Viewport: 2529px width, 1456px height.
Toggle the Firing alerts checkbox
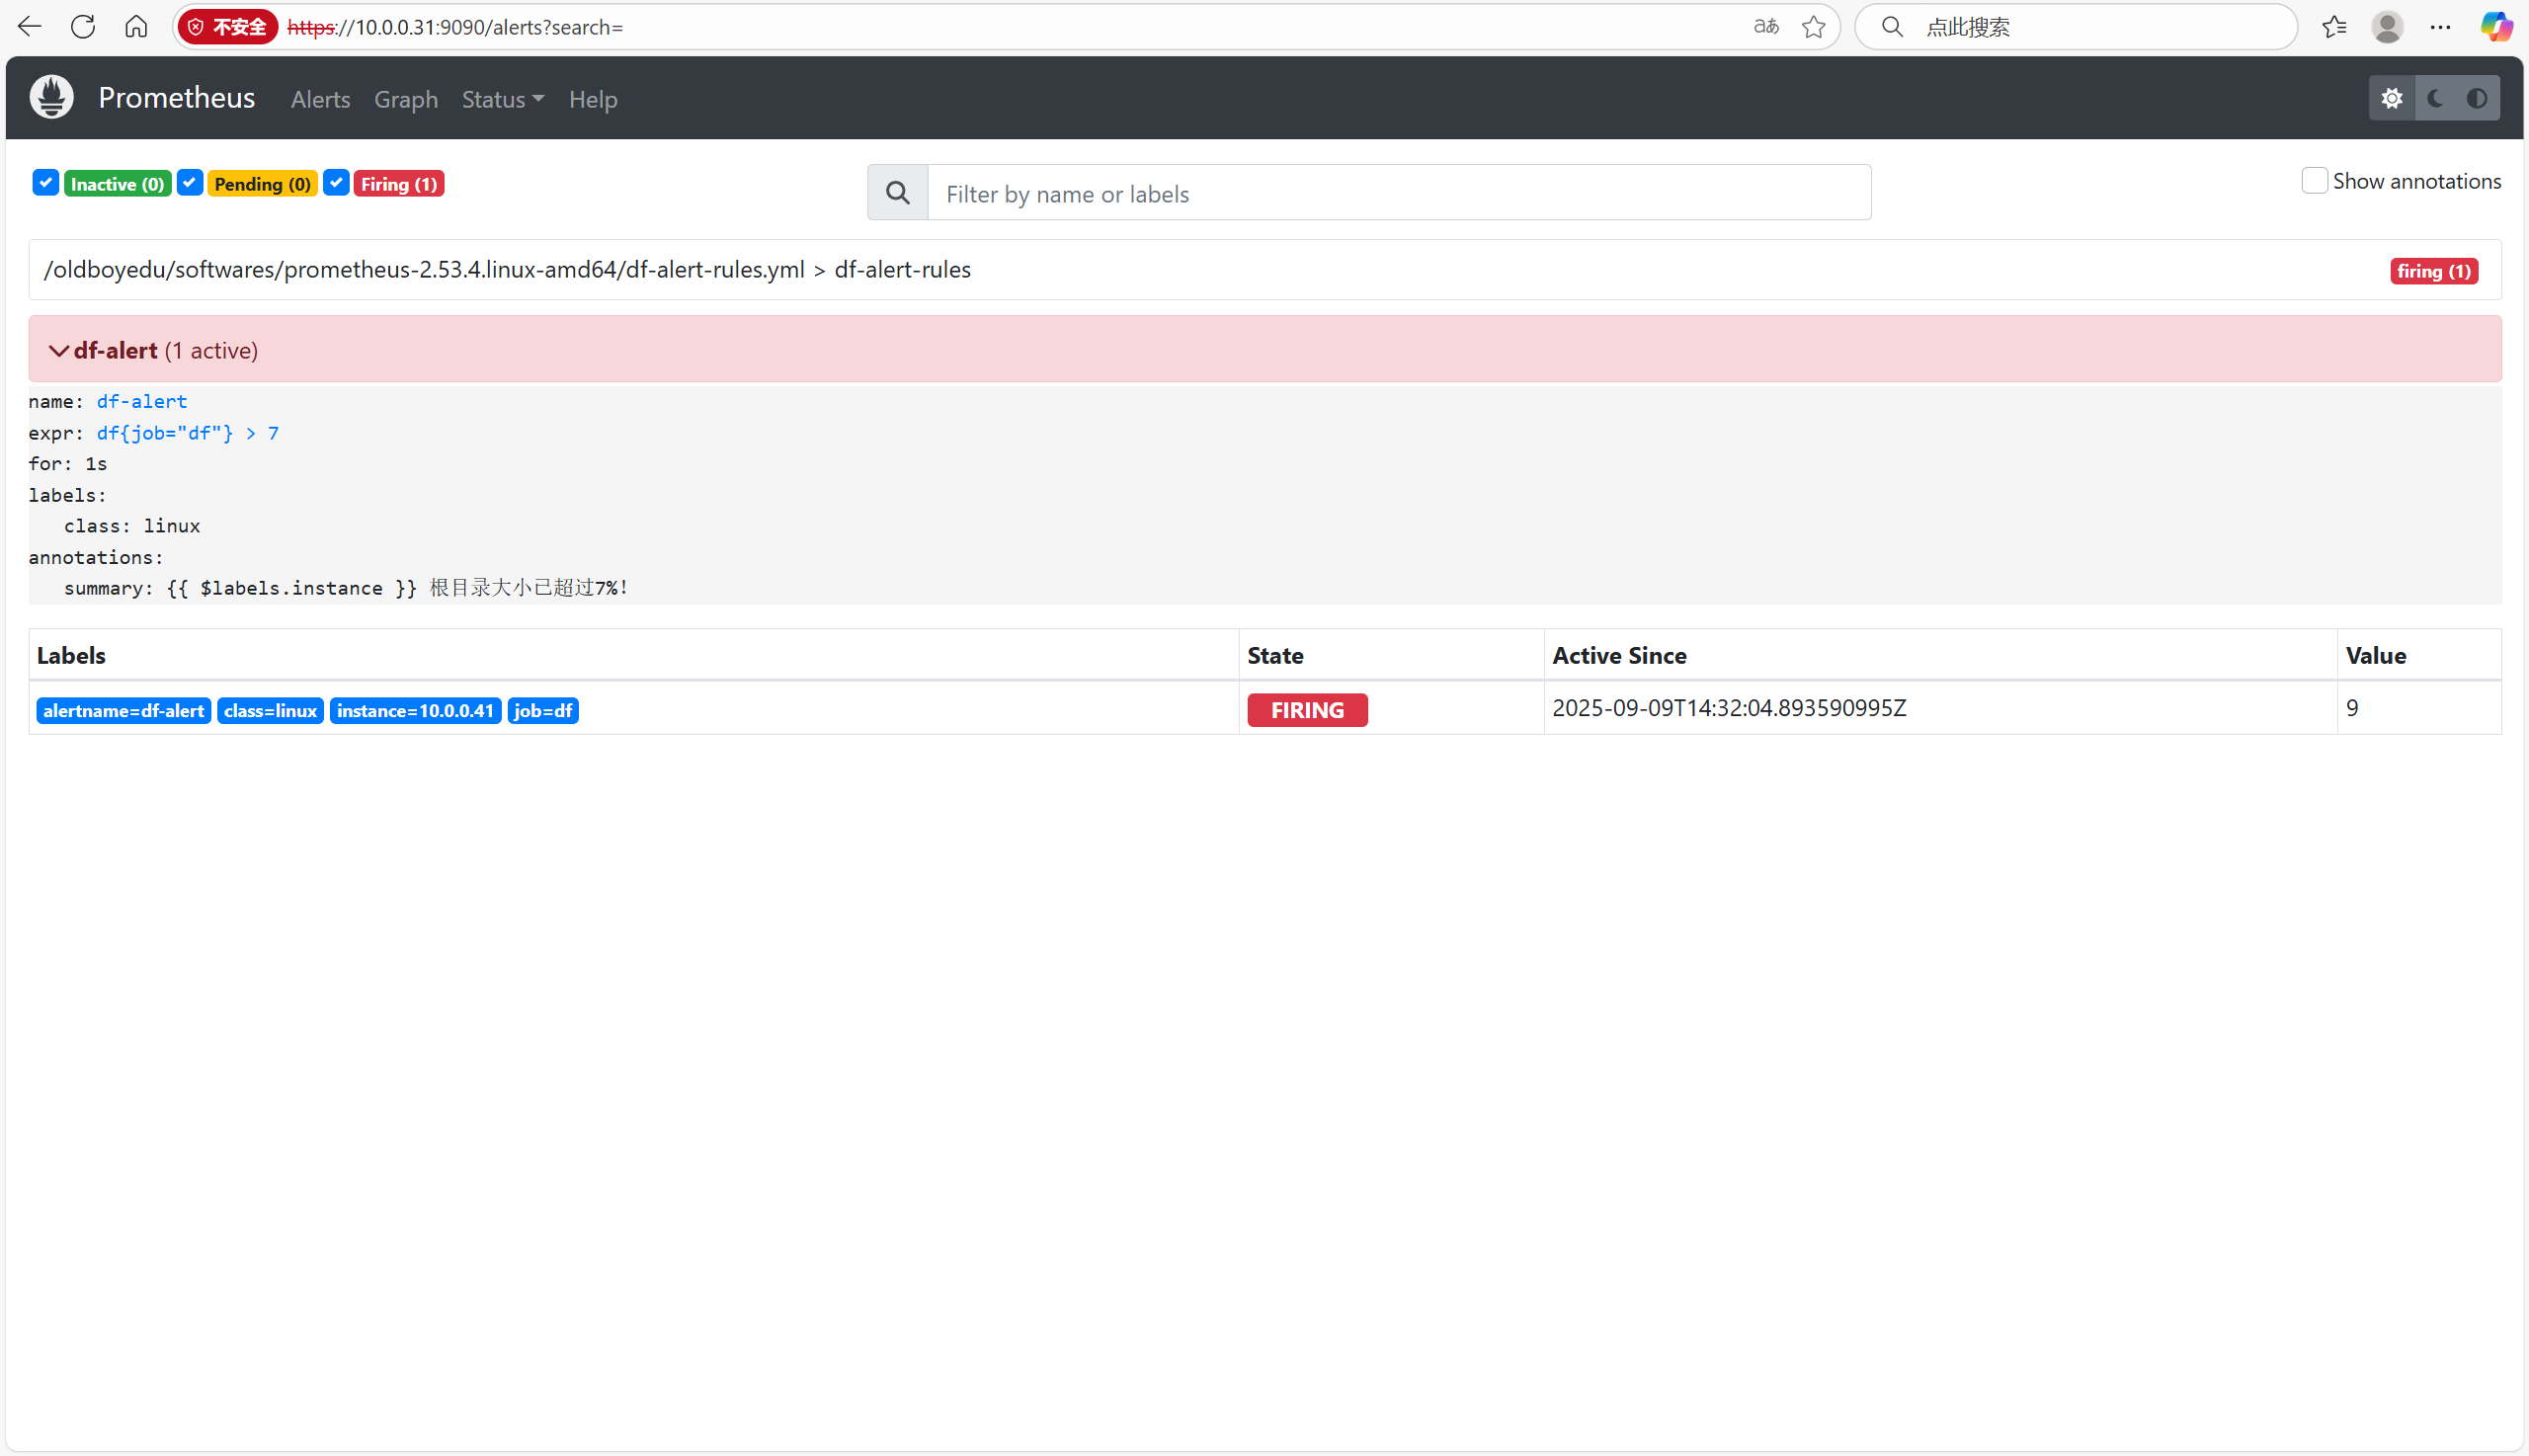336,183
